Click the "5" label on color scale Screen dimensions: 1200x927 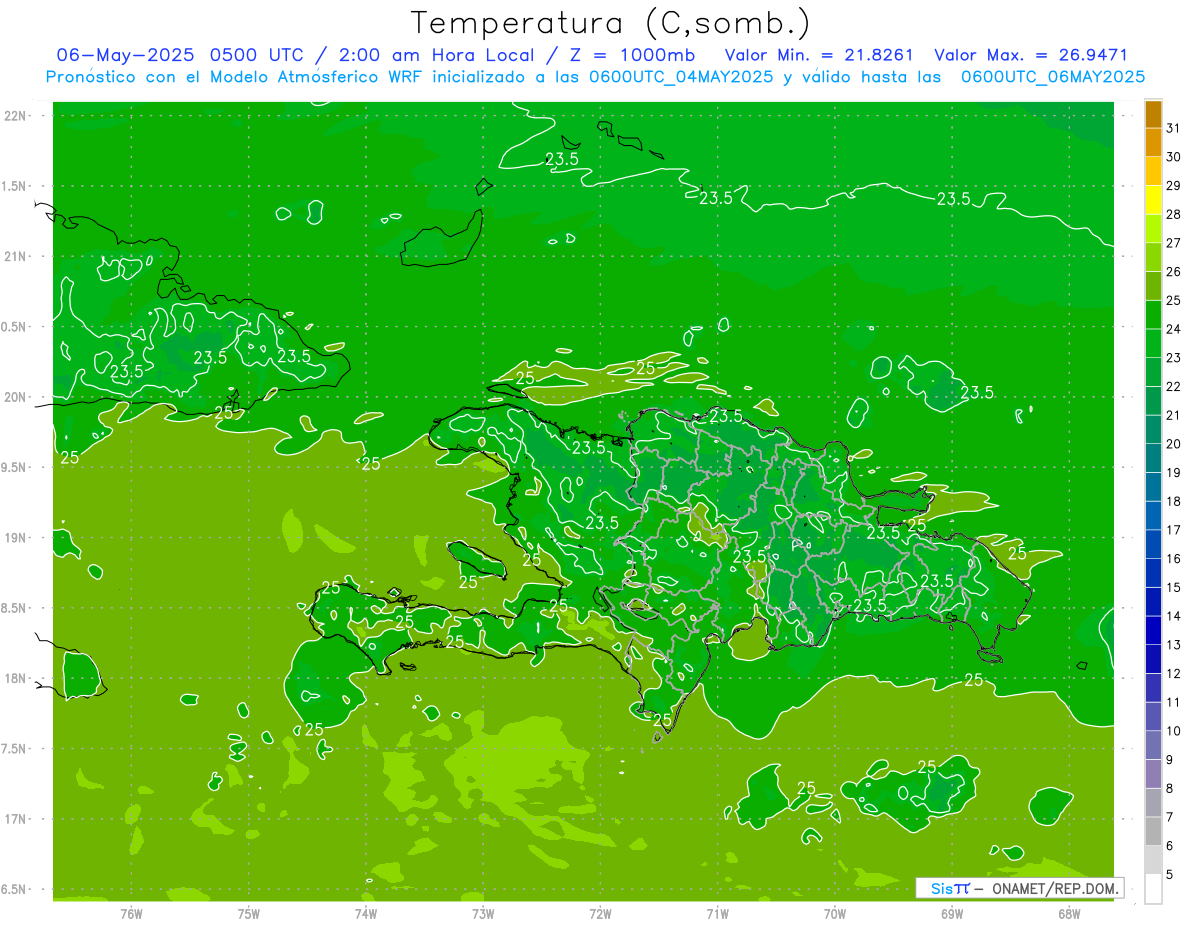(1170, 874)
